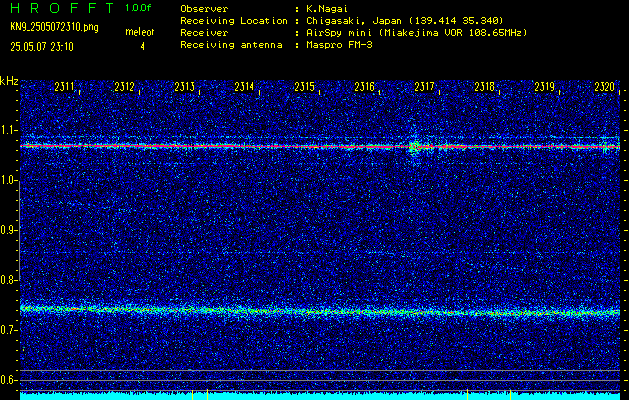Viewport: 629px width, 400px height.
Task: Select AirSpy mini receiver description
Action: coord(417,33)
